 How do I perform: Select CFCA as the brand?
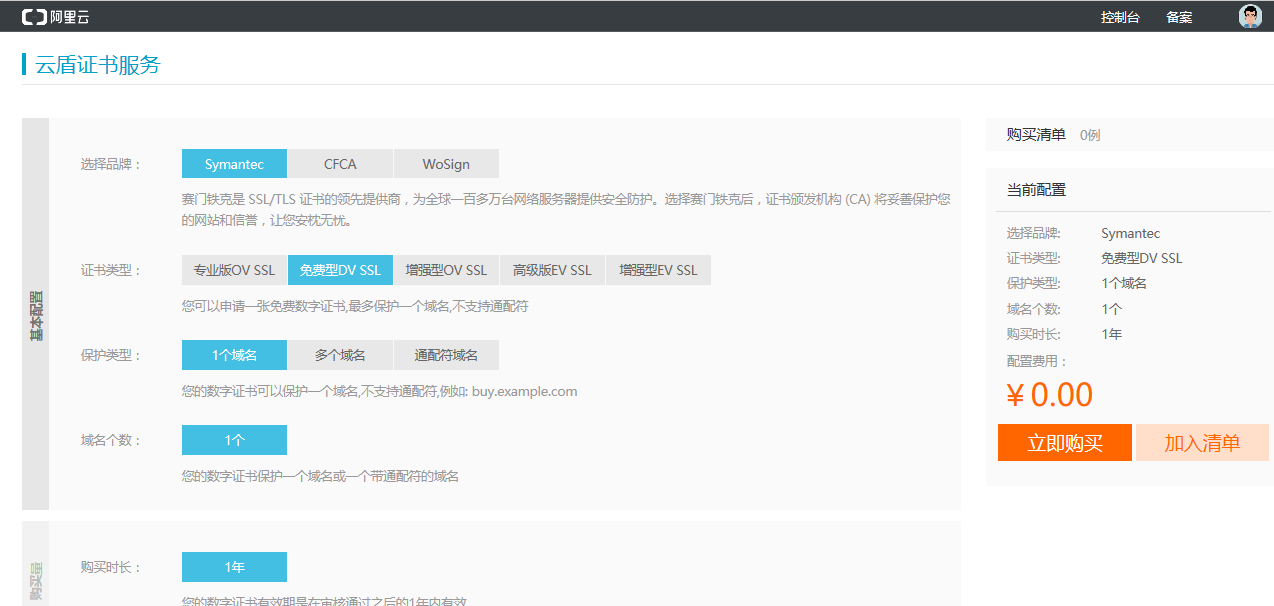[x=340, y=164]
